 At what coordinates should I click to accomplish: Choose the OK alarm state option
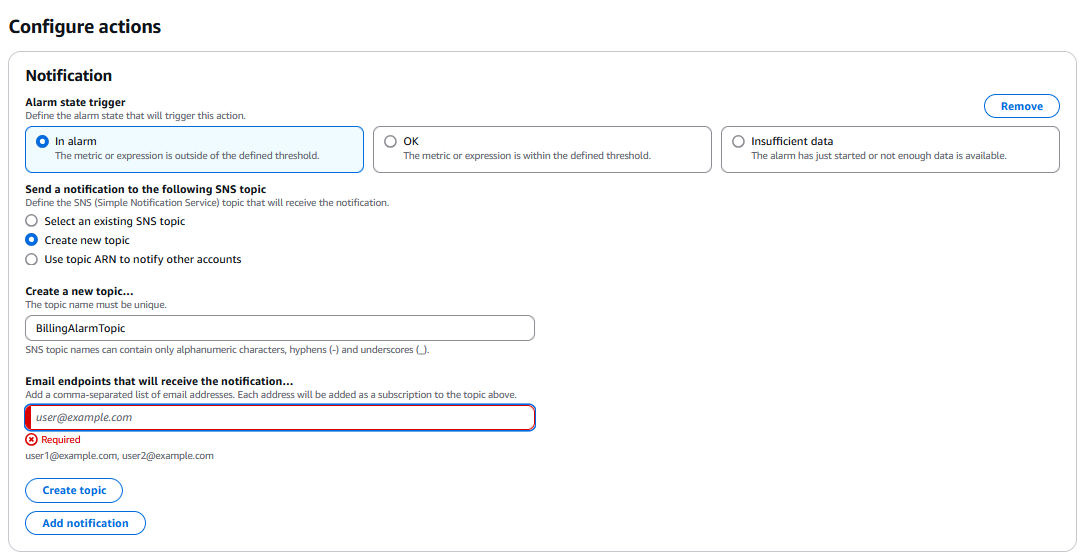pos(390,142)
